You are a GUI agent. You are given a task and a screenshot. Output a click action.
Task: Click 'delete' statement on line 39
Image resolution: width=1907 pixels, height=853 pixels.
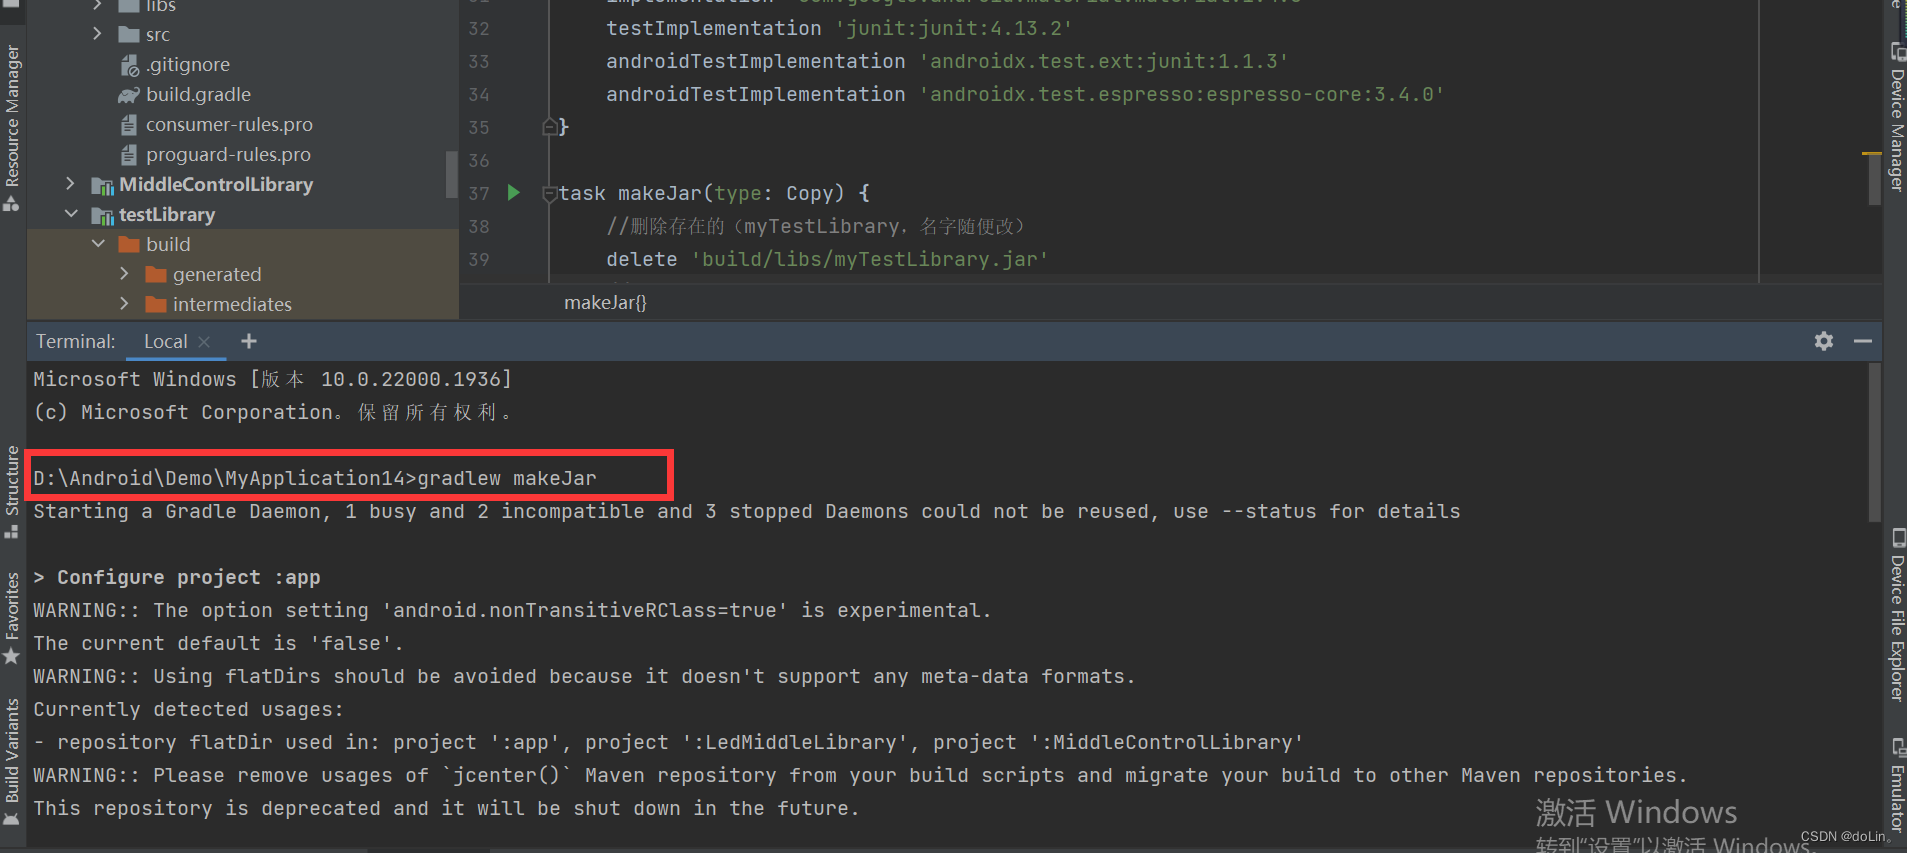[x=641, y=259]
